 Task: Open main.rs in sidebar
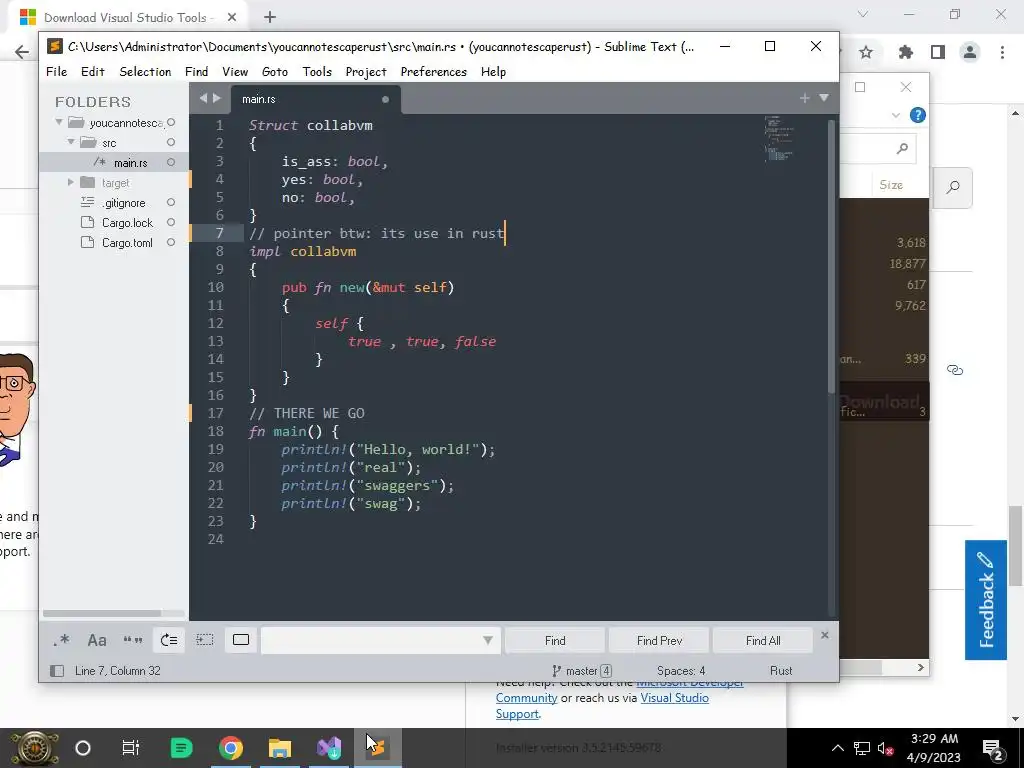tap(130, 163)
